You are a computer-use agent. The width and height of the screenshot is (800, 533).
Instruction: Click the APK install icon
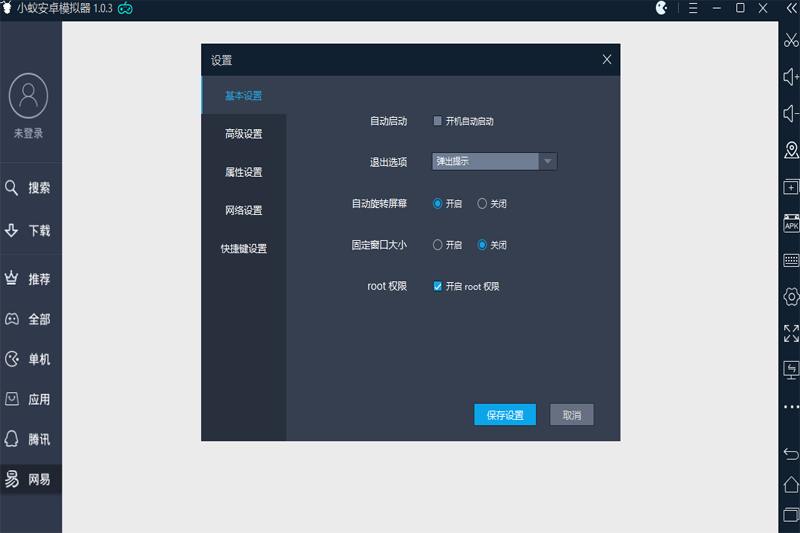[x=791, y=225]
